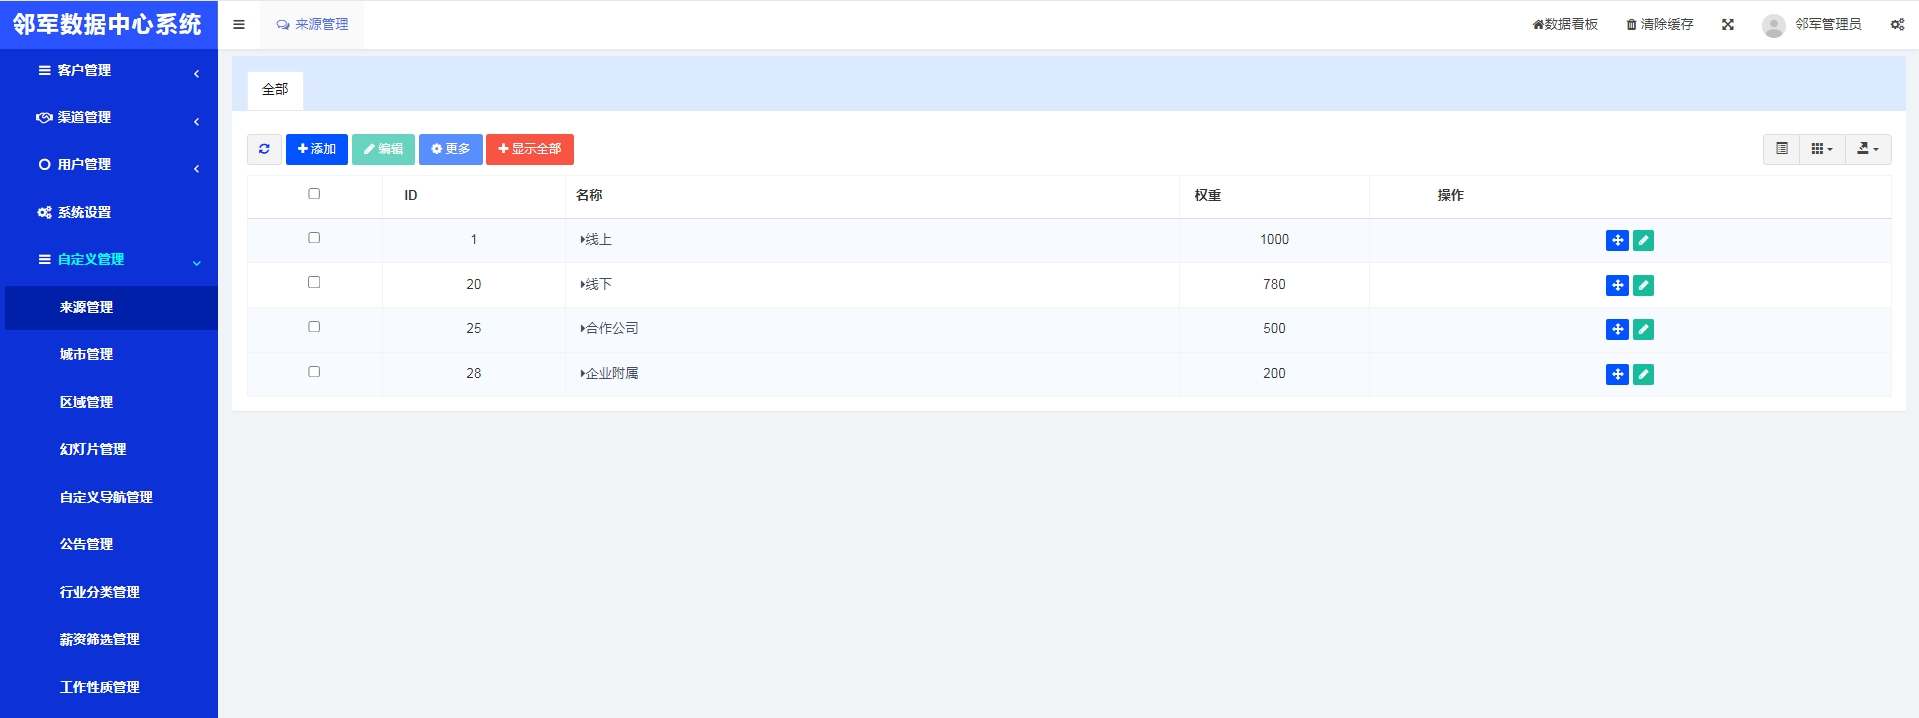Viewport: 1919px width, 718px height.
Task: Click the red 显示全部 button
Action: 529,149
